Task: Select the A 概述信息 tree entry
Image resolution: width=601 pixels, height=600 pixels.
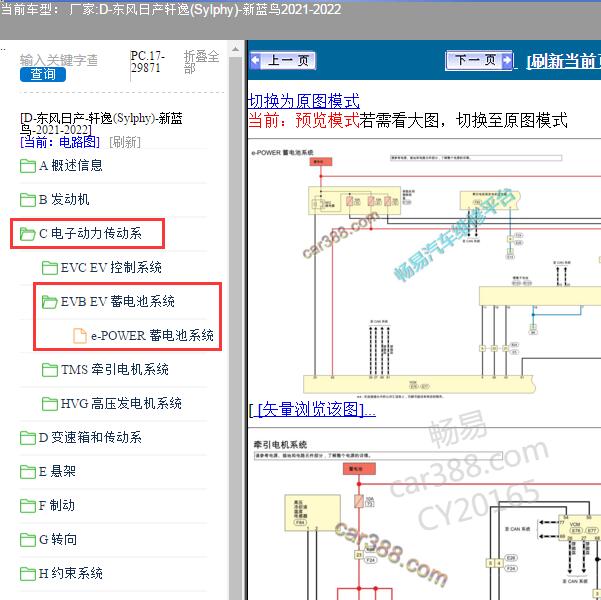Action: (71, 166)
